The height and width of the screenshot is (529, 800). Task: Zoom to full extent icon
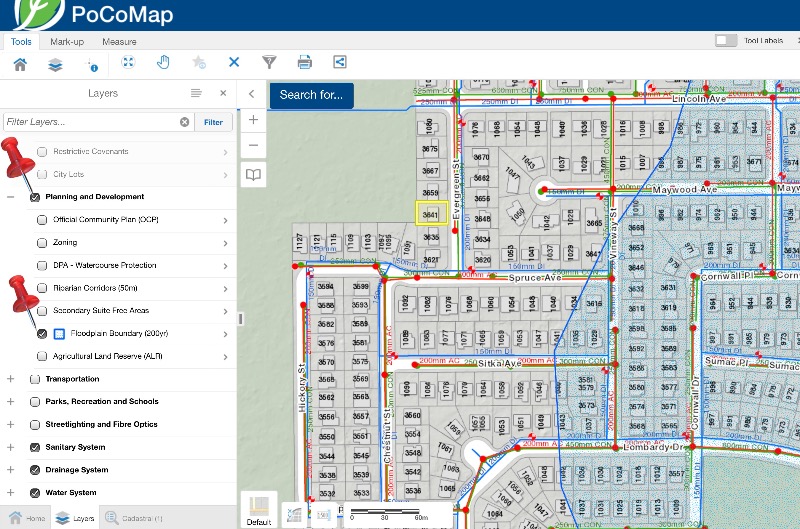point(128,62)
